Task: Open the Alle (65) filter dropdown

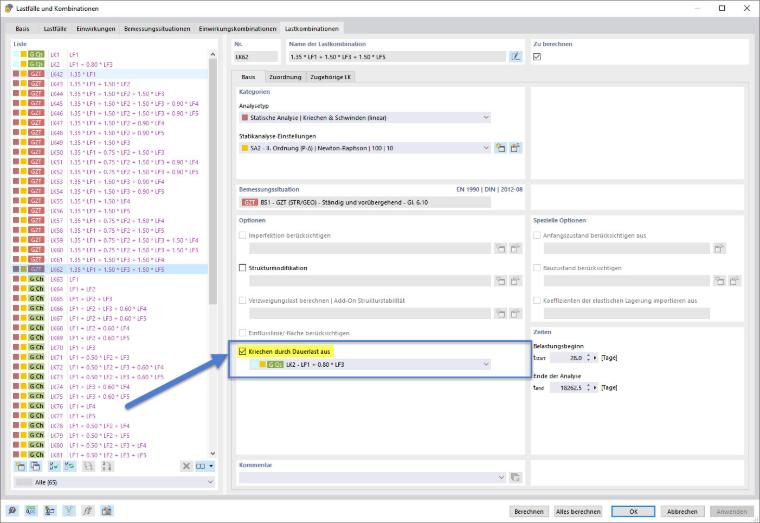Action: 114,482
